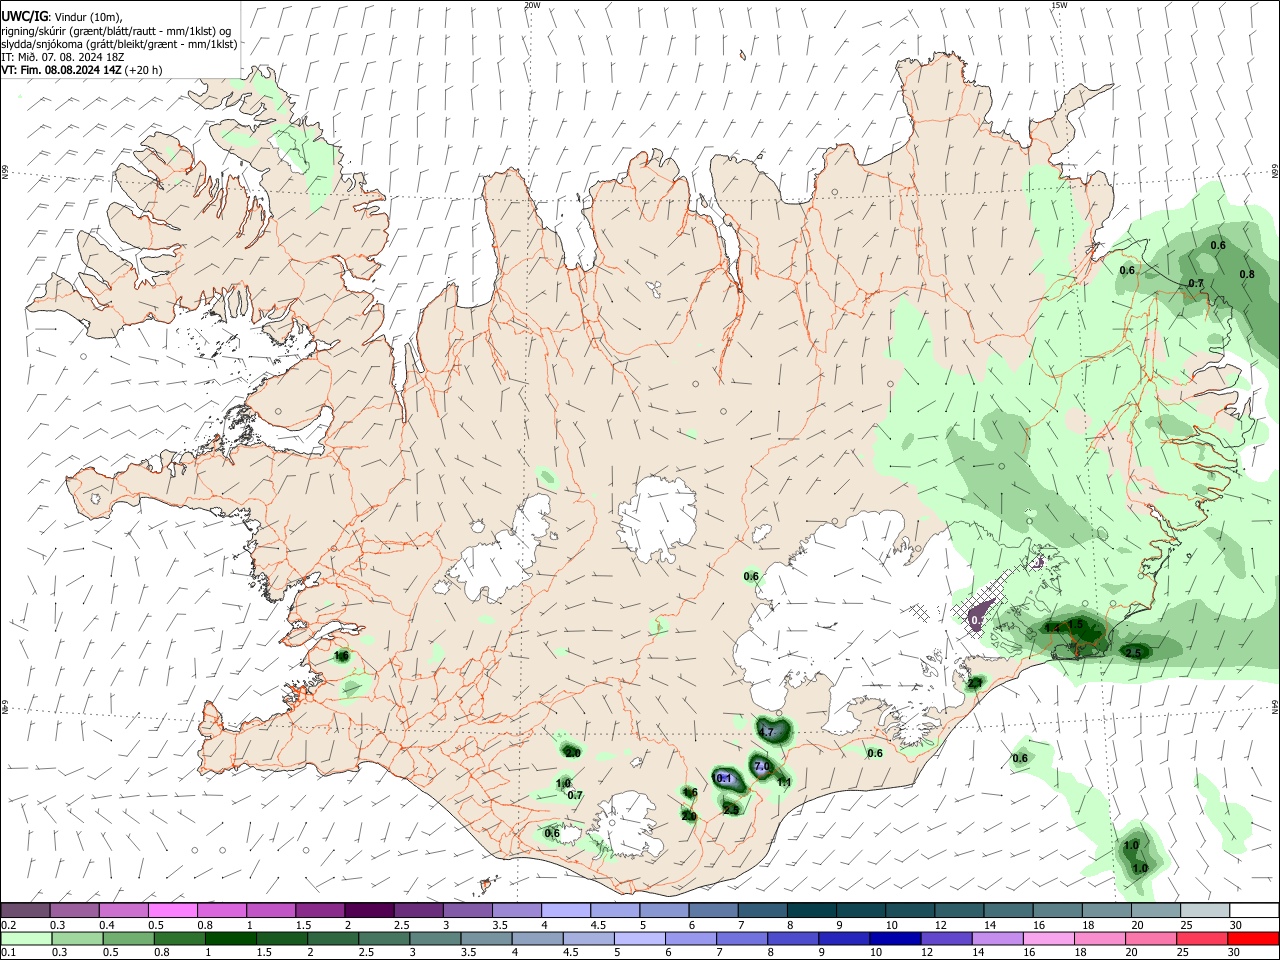Click the 1.1 value beside the 7.0 cell
Screen dimensions: 1280x960
(x=785, y=782)
